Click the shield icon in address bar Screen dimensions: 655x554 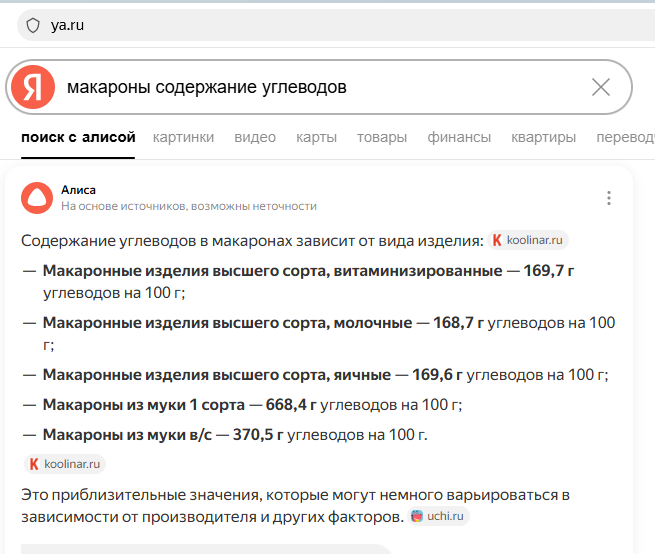[x=33, y=25]
